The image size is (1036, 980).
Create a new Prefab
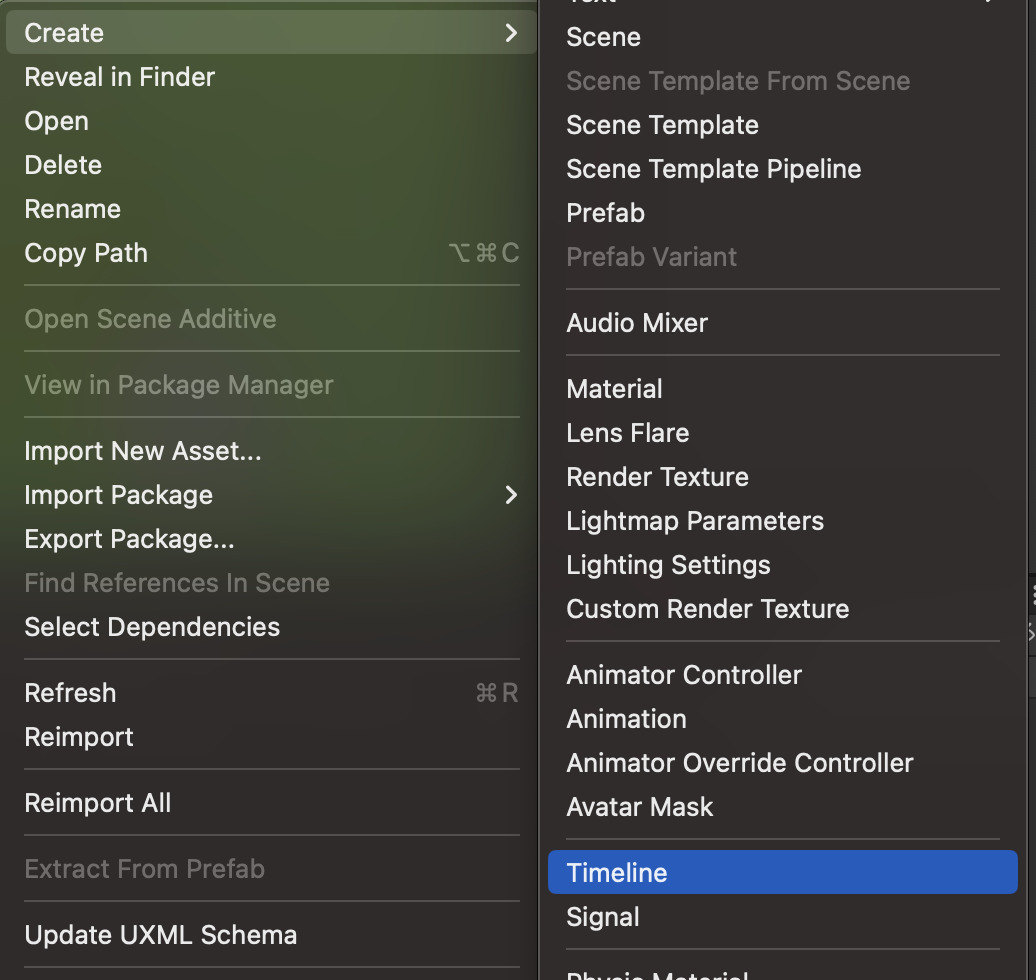605,213
